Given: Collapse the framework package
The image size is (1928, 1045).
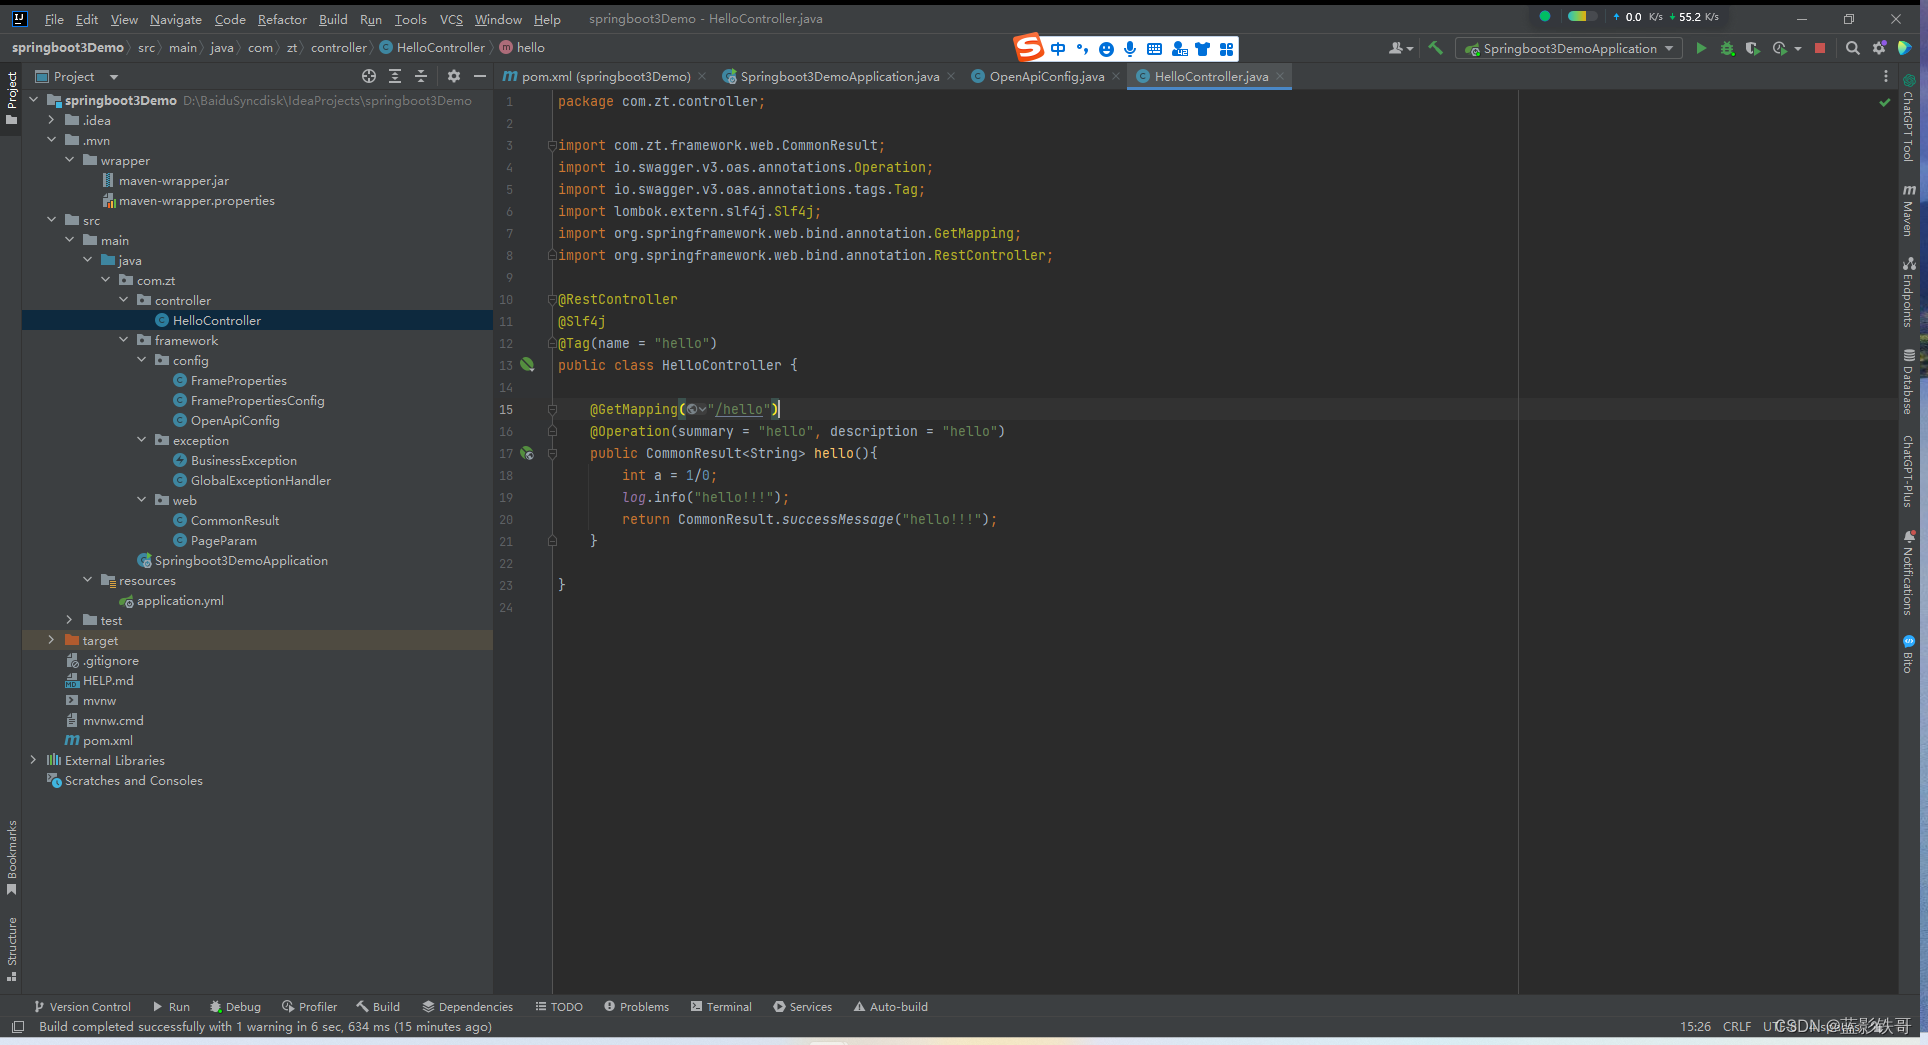Looking at the screenshot, I should [x=124, y=340].
